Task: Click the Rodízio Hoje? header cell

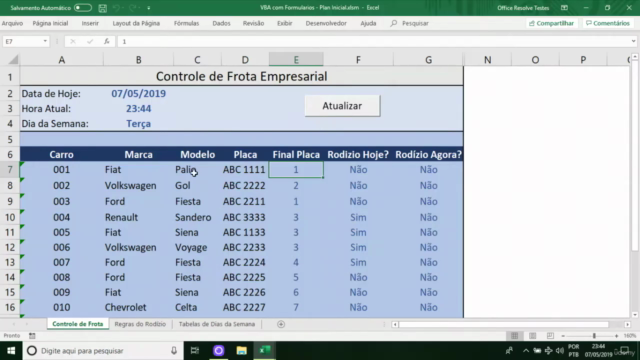Action: pyautogui.click(x=358, y=154)
